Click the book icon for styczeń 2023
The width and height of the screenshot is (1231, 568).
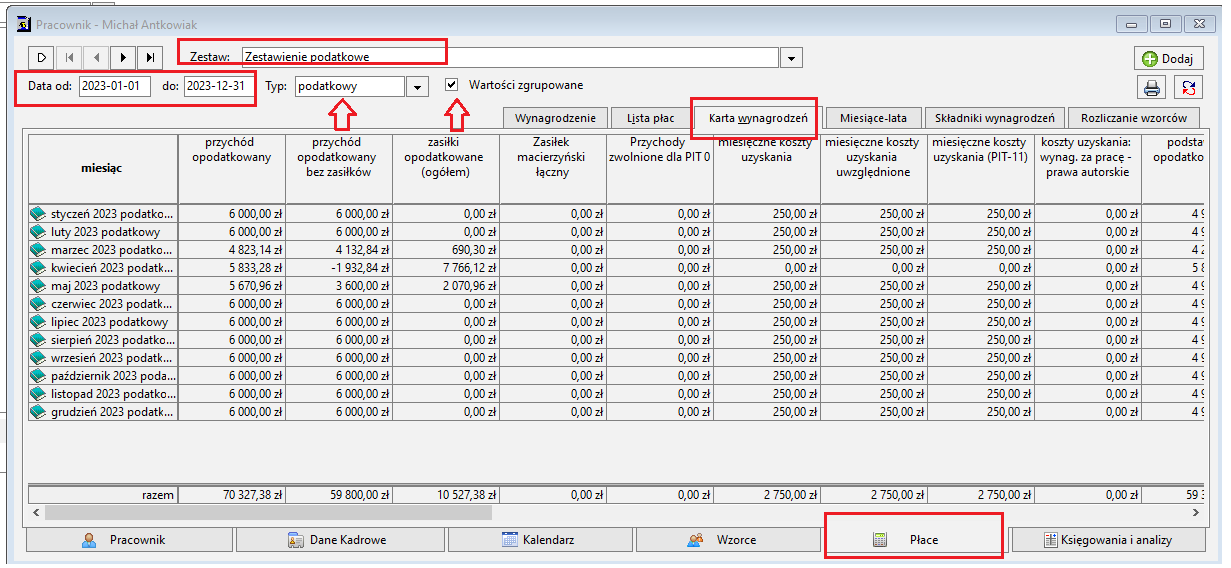point(39,214)
